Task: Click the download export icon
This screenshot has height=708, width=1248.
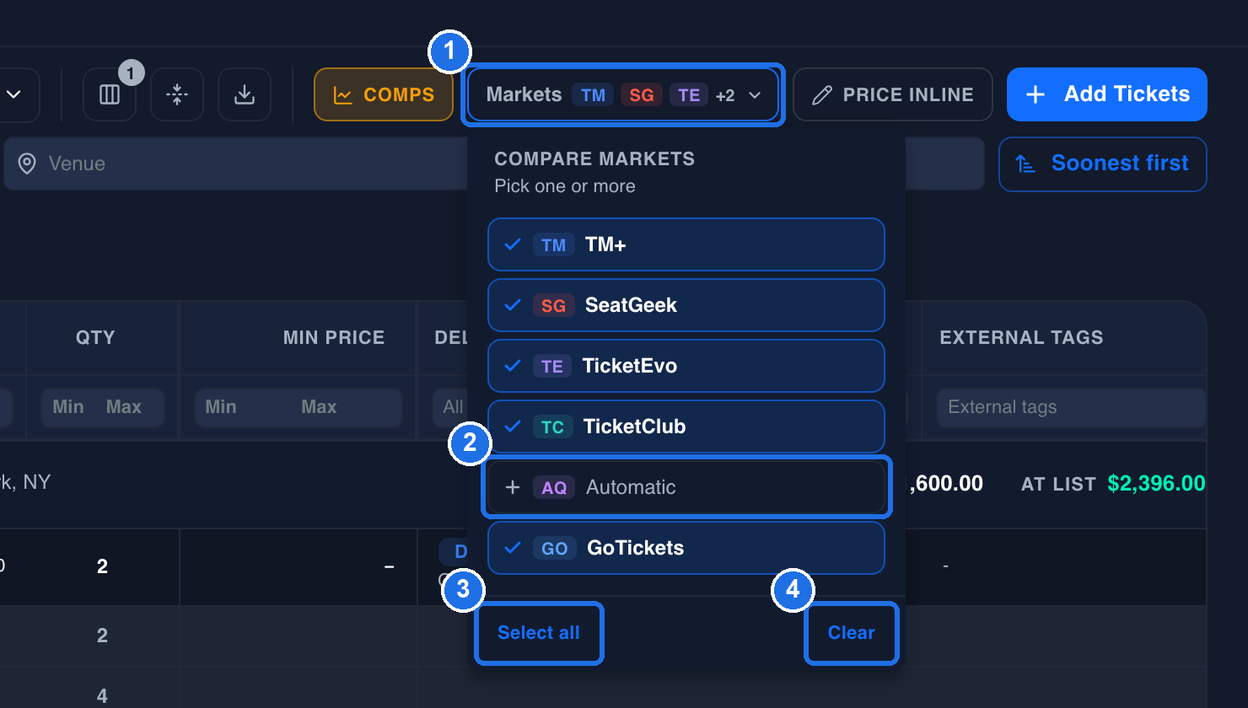Action: [x=244, y=95]
